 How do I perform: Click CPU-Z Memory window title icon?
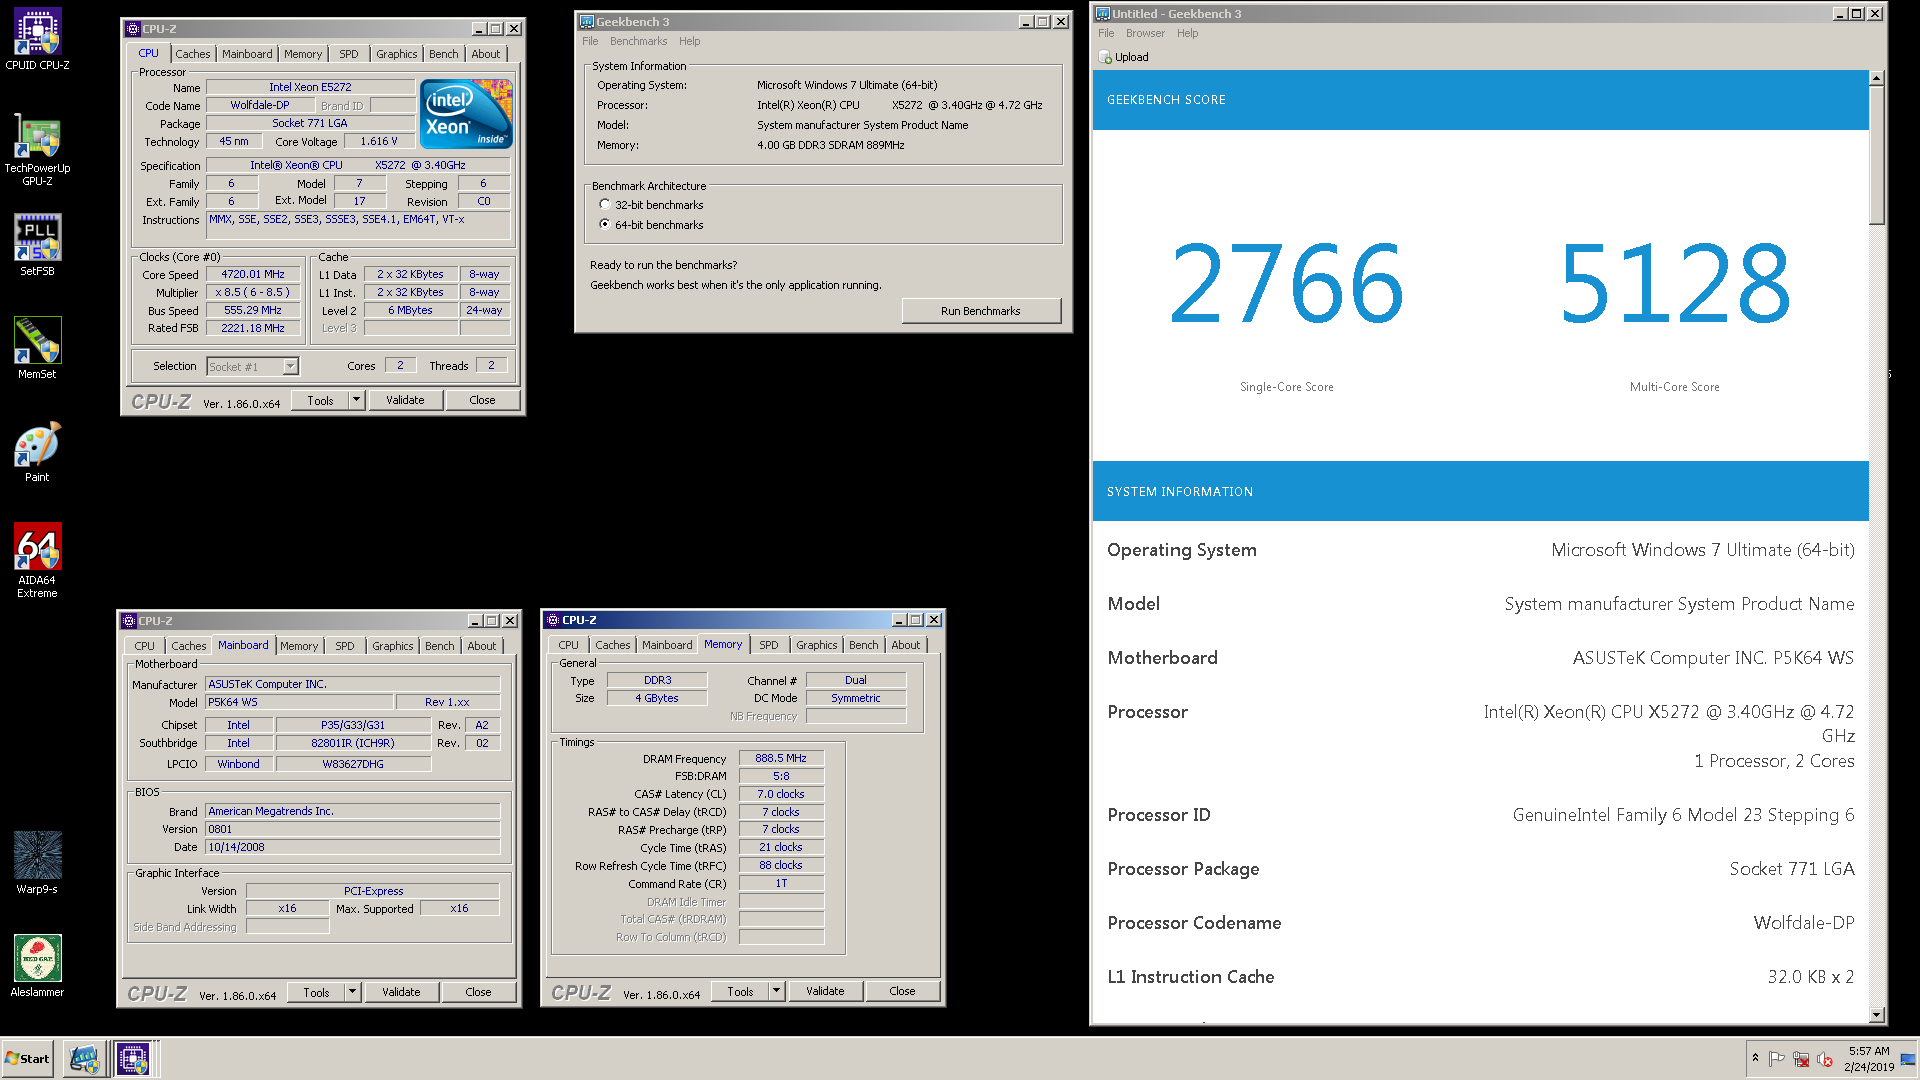tap(552, 620)
